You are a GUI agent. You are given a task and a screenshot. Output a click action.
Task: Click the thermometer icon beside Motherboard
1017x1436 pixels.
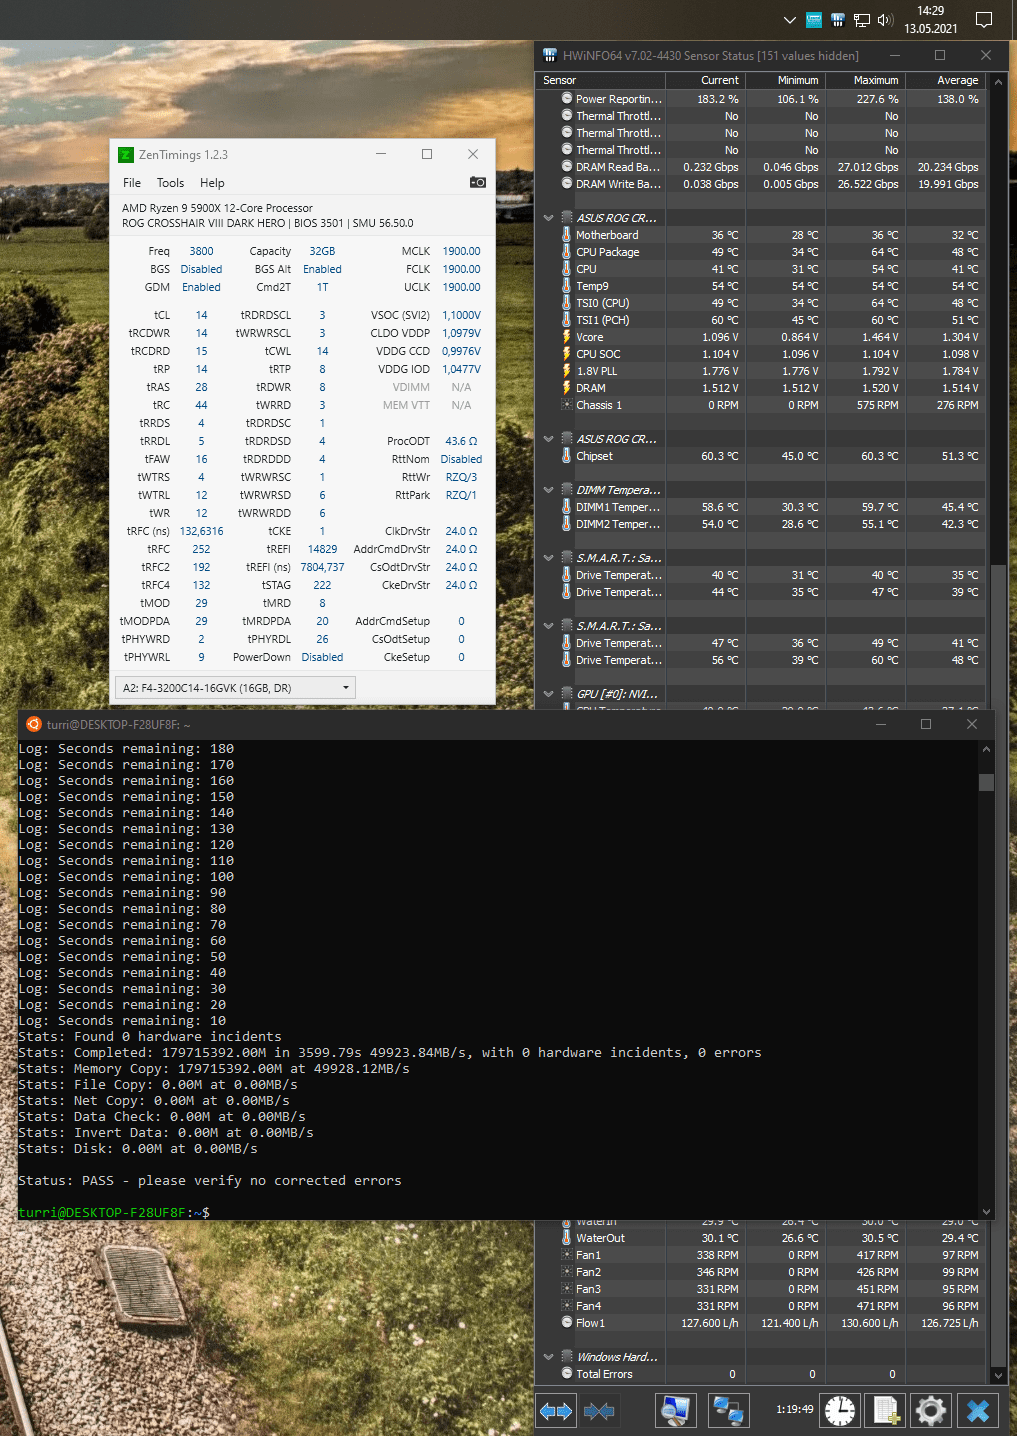pos(567,235)
